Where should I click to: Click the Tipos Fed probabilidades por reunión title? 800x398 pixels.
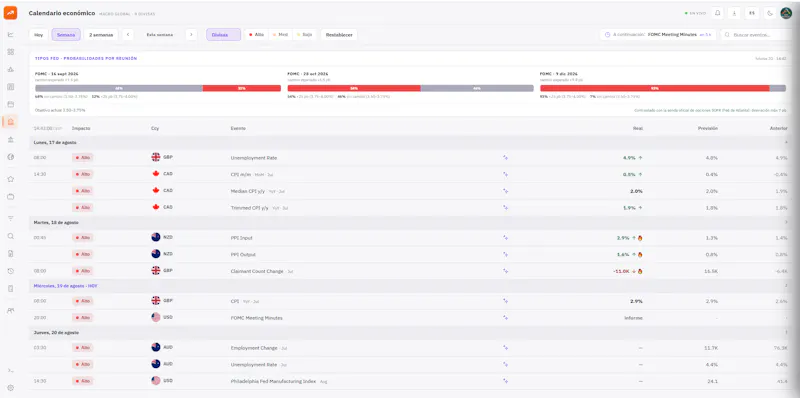point(86,59)
